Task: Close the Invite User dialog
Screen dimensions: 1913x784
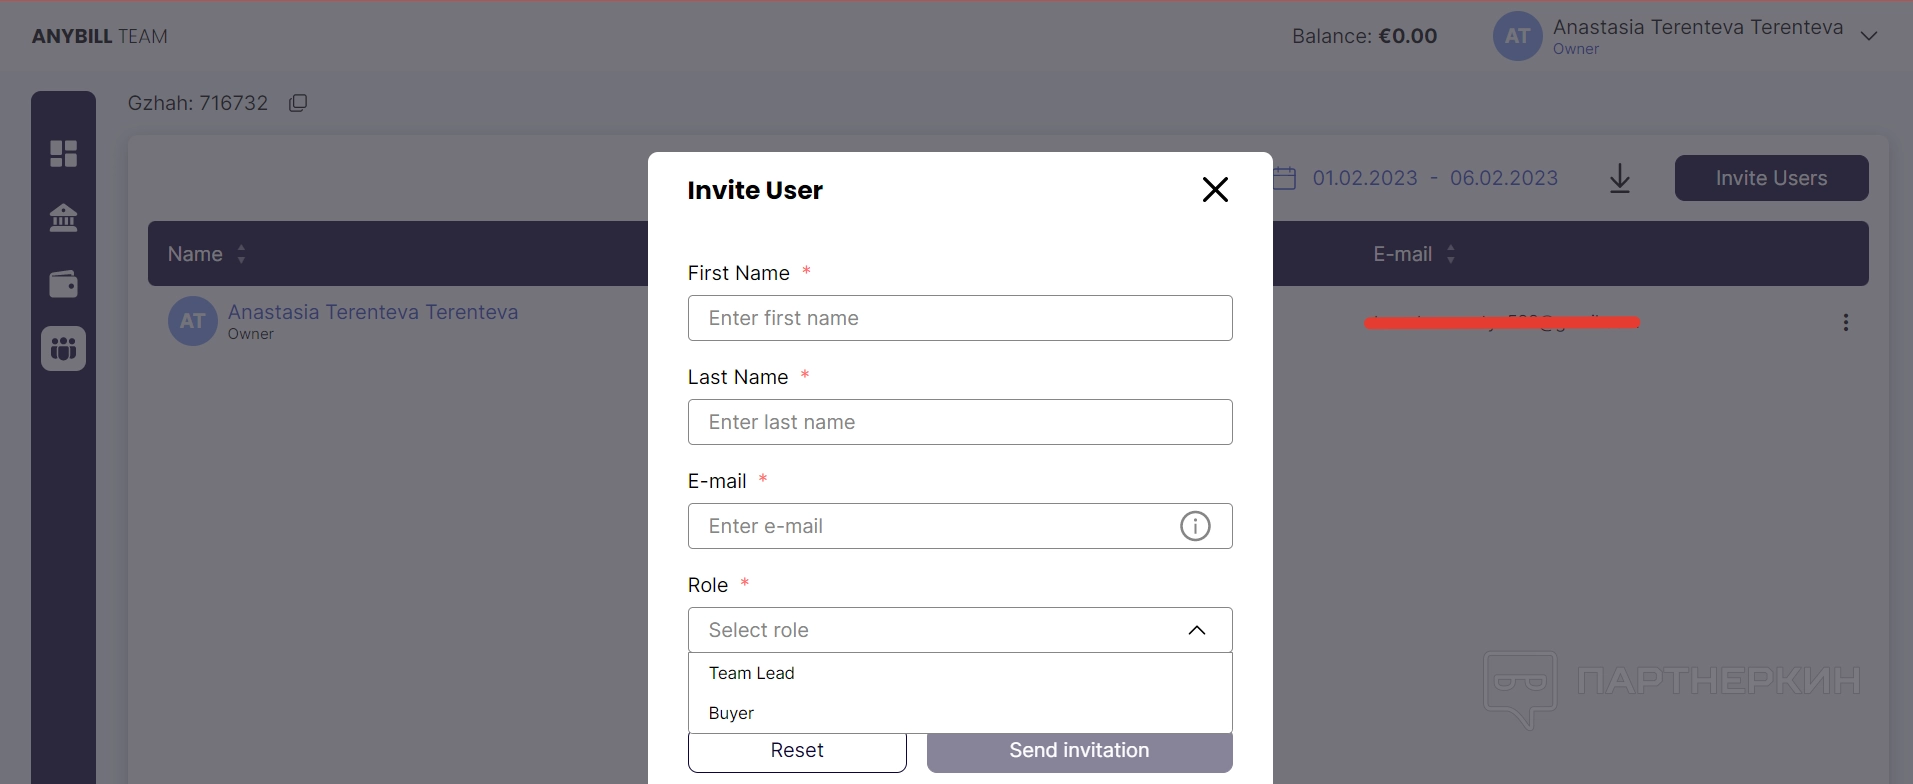Action: point(1215,190)
